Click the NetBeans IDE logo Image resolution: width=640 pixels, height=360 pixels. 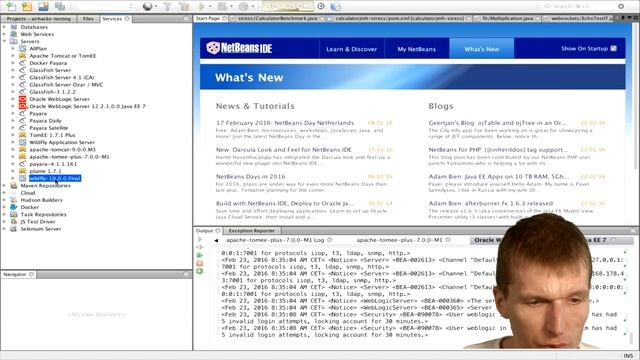(239, 48)
